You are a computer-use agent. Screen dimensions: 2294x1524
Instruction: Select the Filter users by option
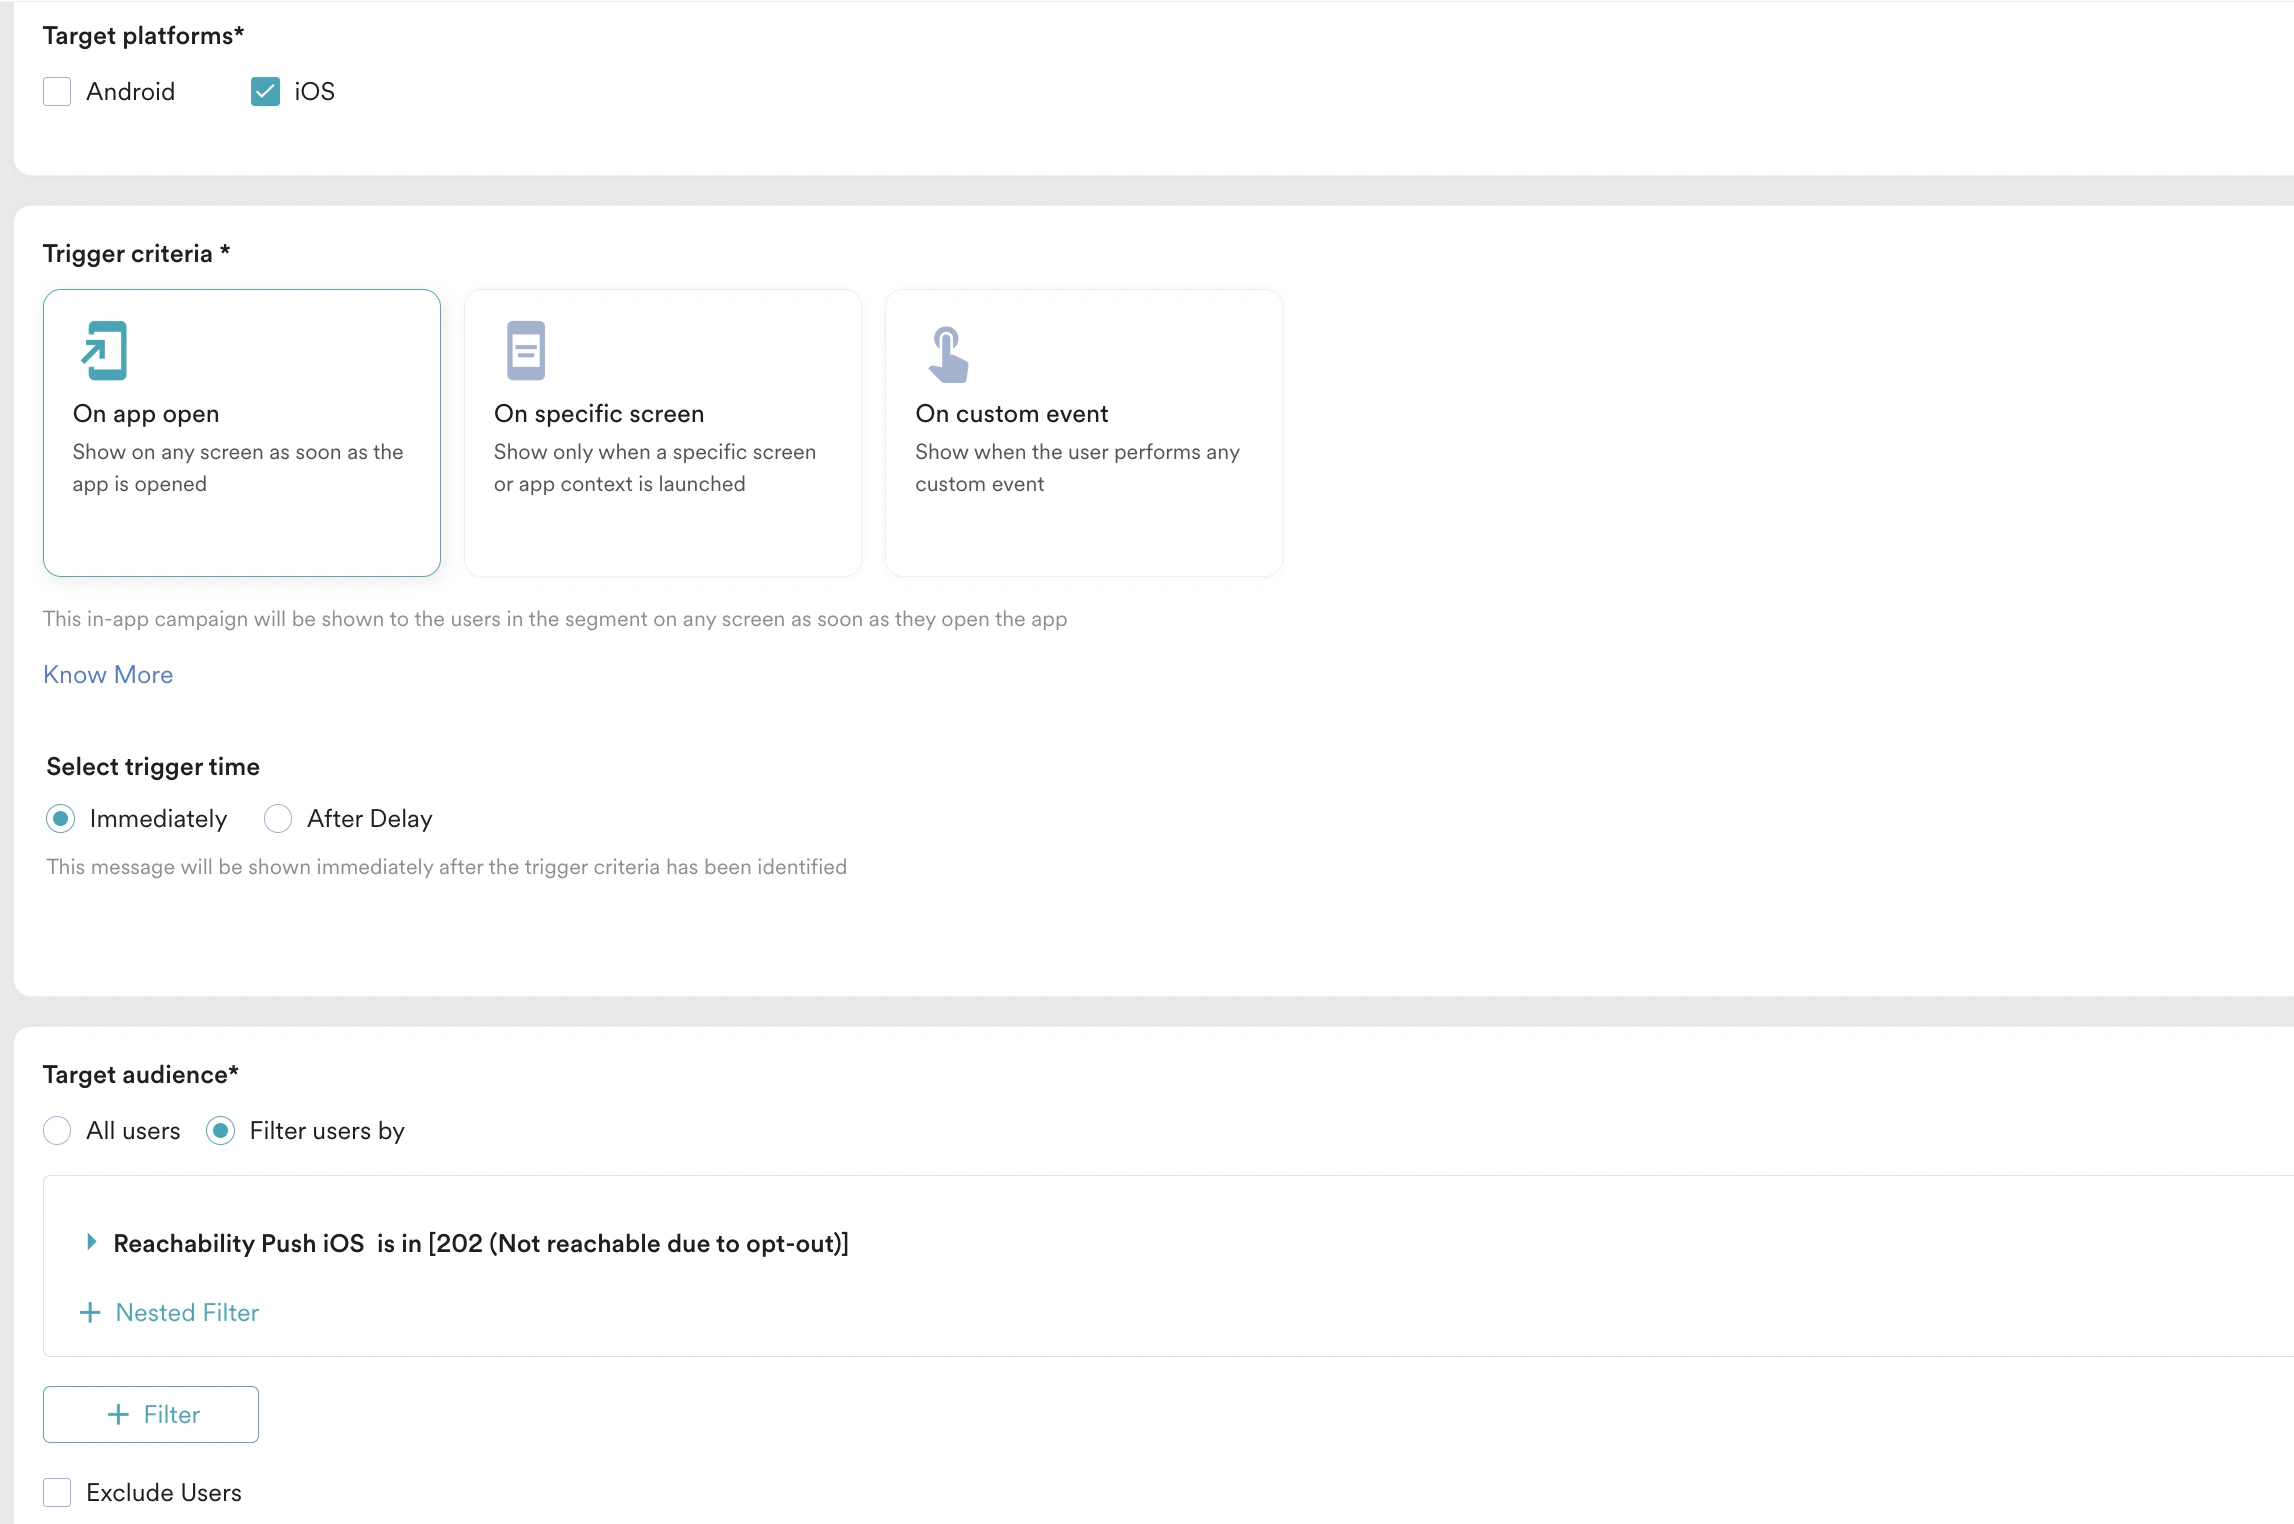tap(220, 1131)
